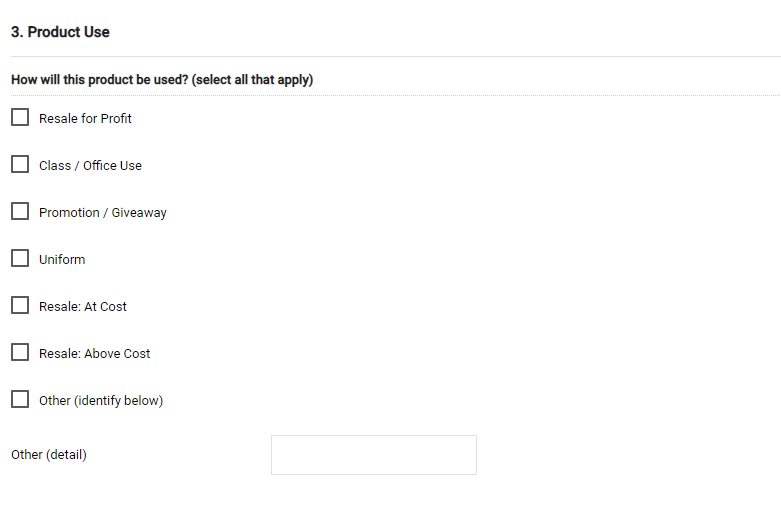
Task: Click the 'Other (detail)' field label
Action: [49, 455]
